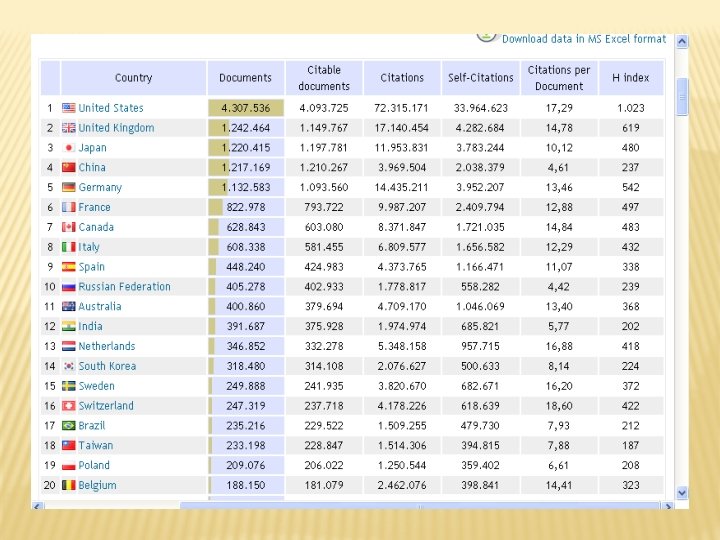720x540 pixels.
Task: Click the Sweden flag icon
Action: (68, 386)
